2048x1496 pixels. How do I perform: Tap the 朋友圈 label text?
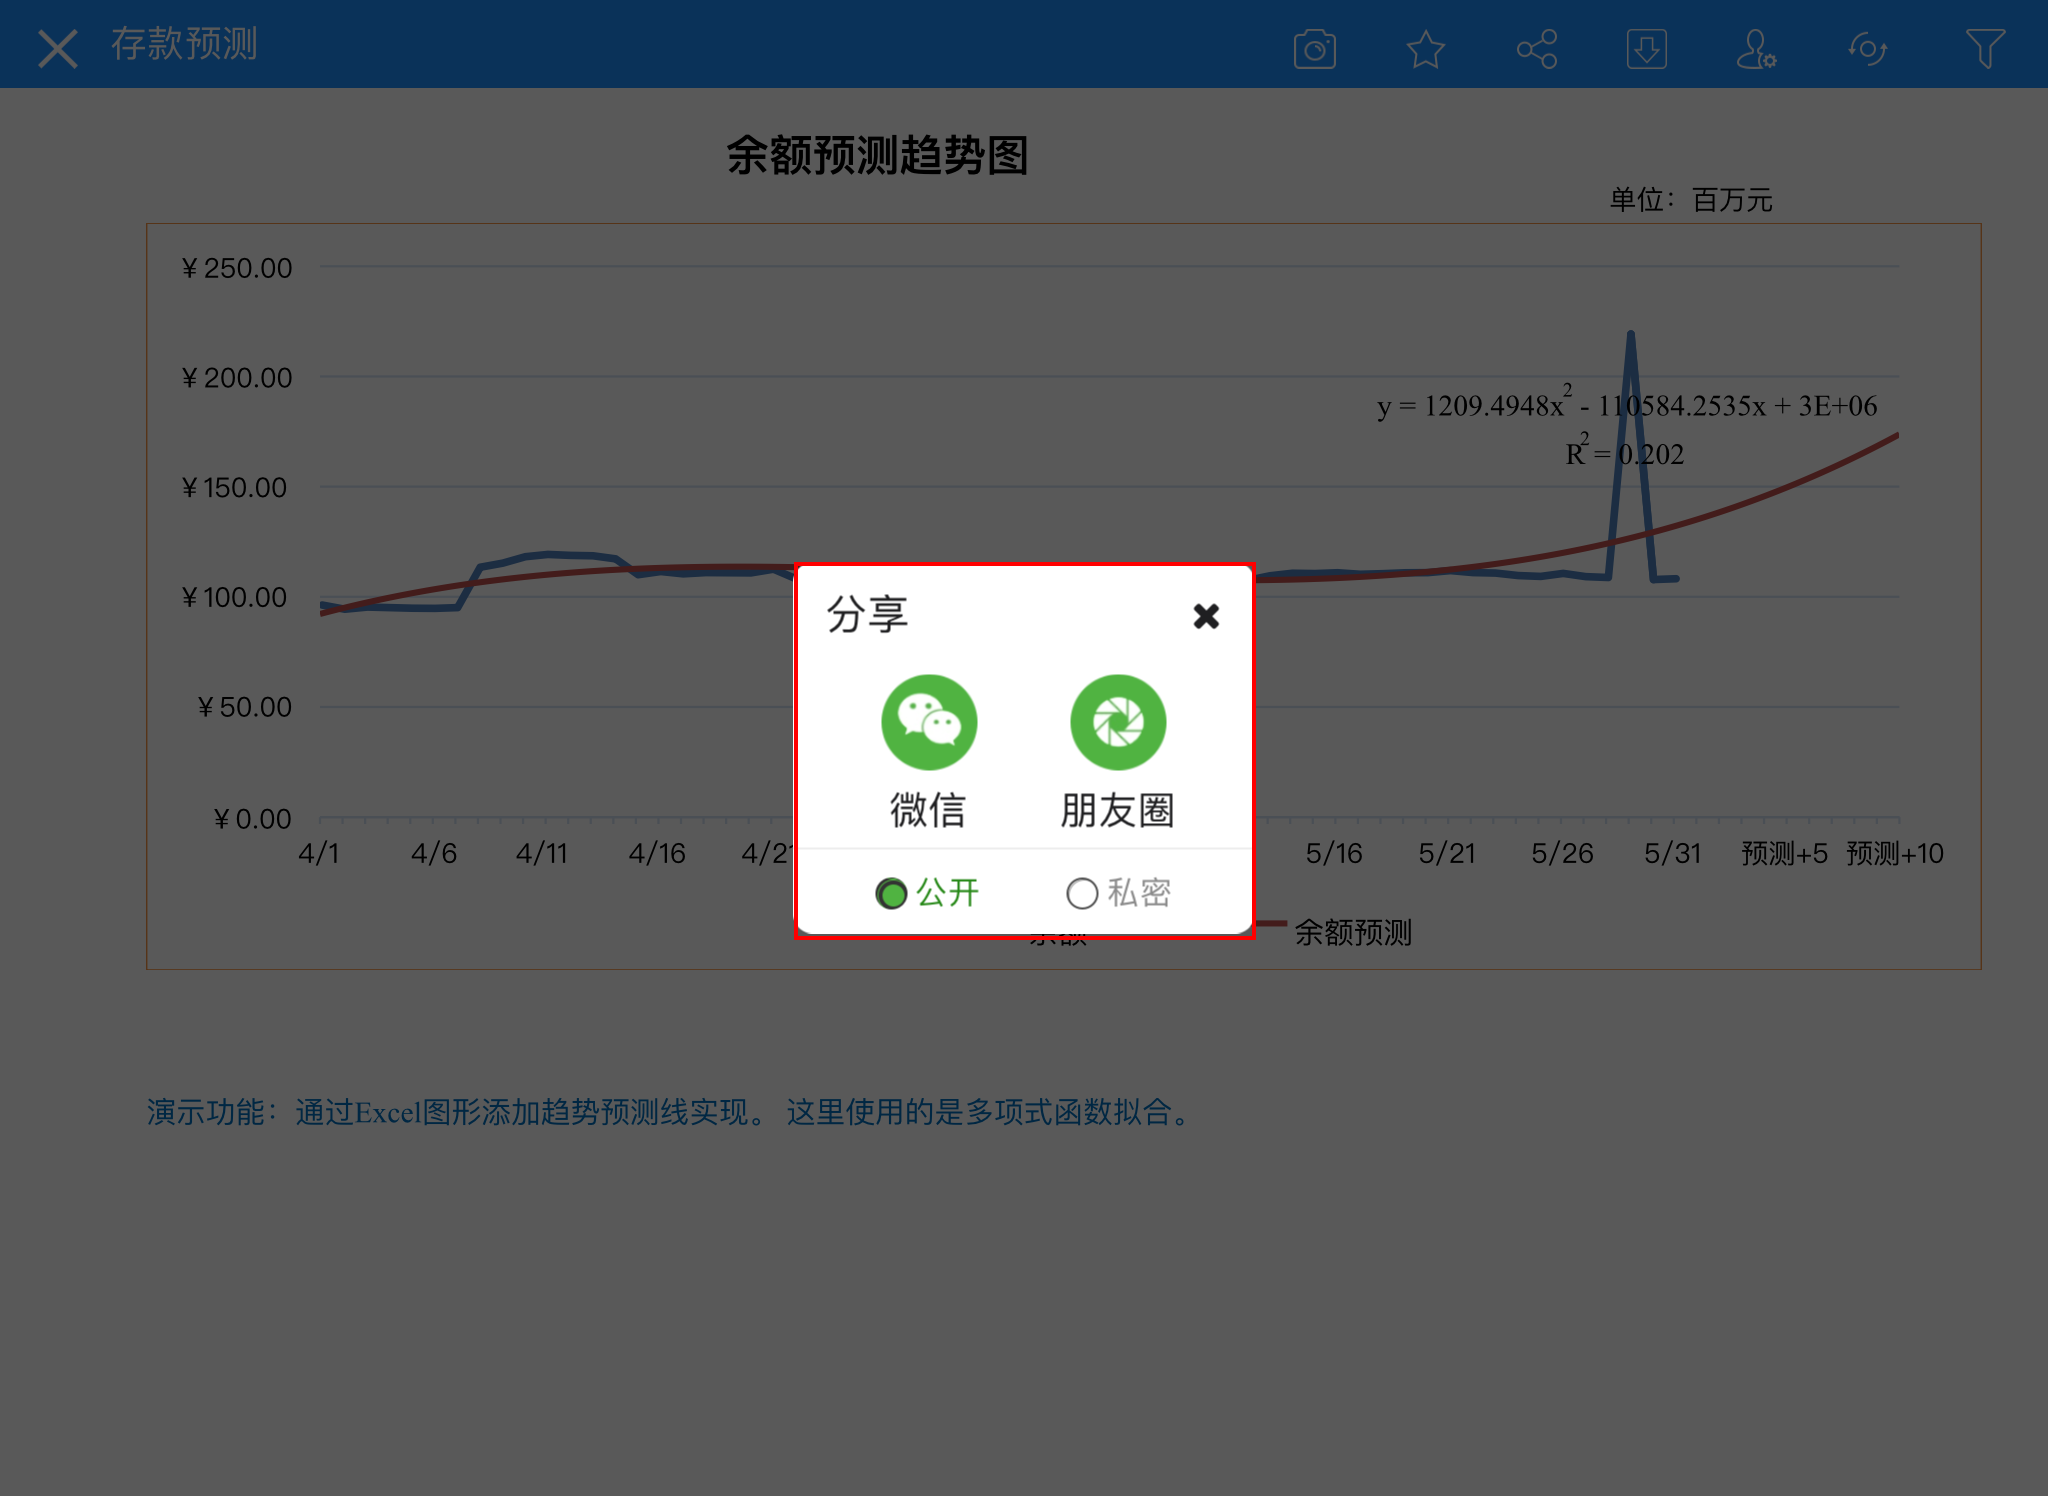(1117, 810)
